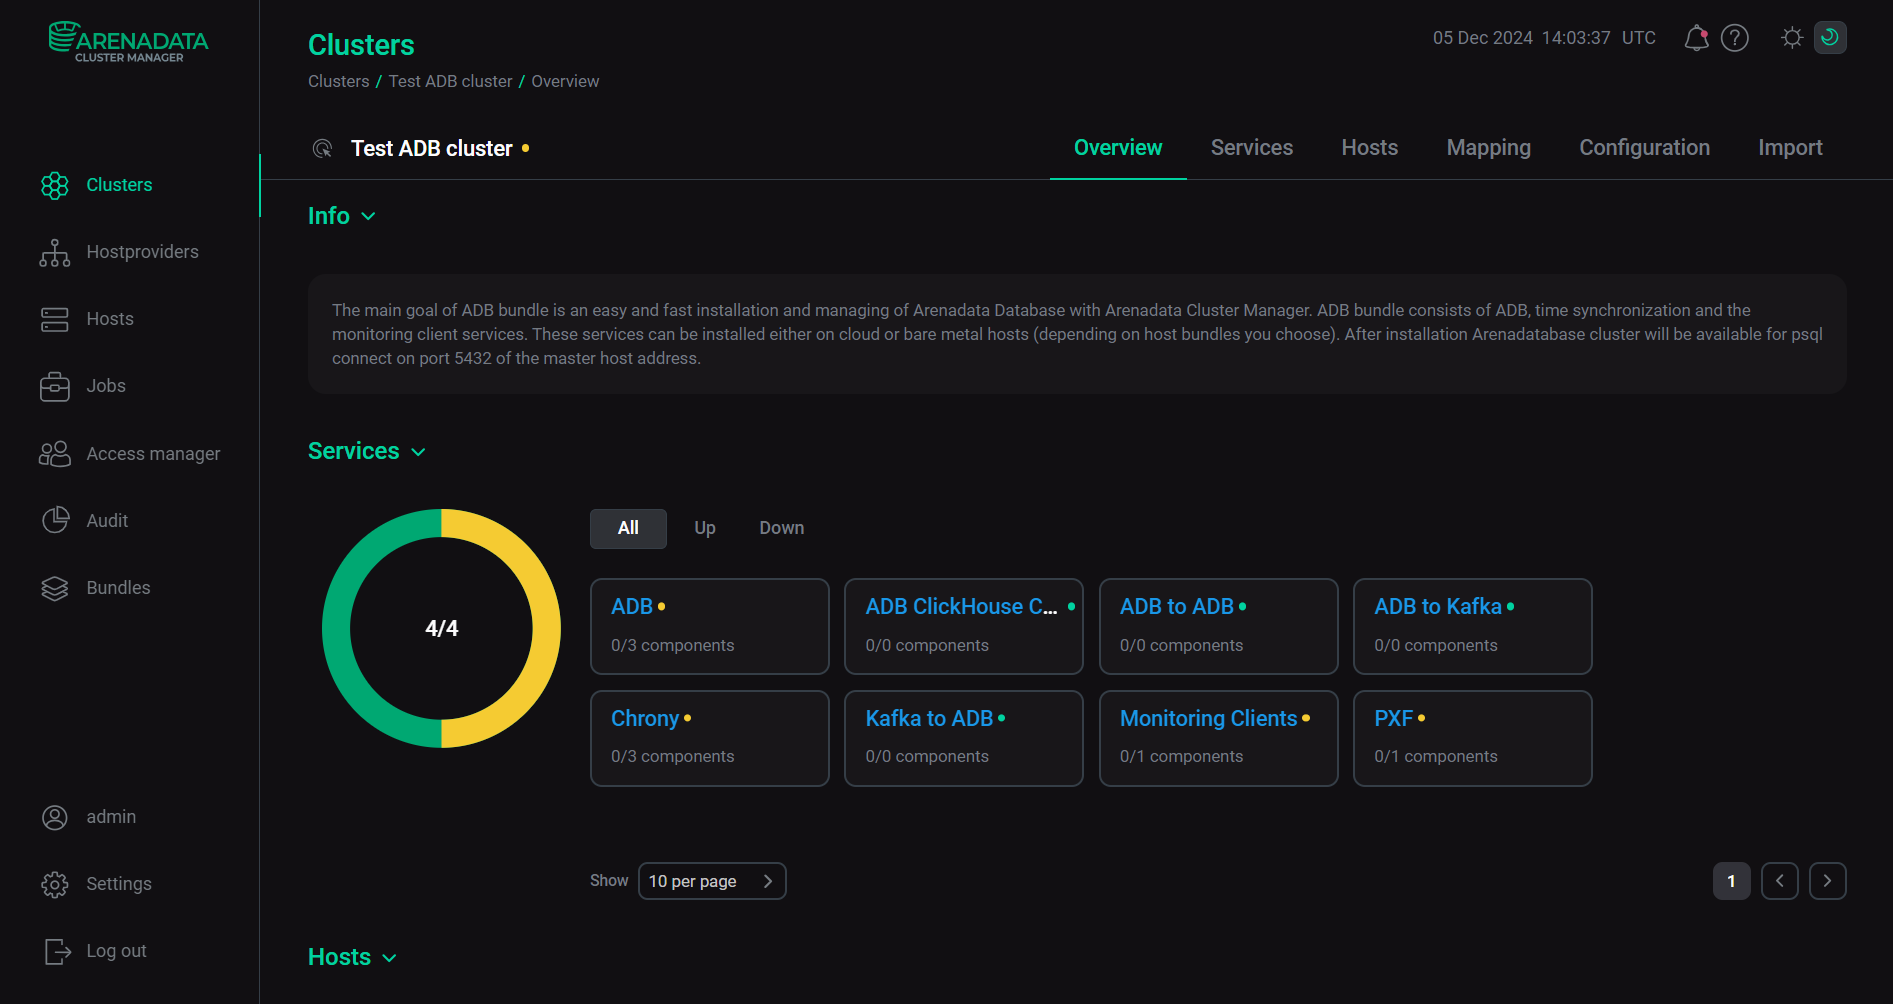
Task: Open the PXF service card
Action: [x=1473, y=739]
